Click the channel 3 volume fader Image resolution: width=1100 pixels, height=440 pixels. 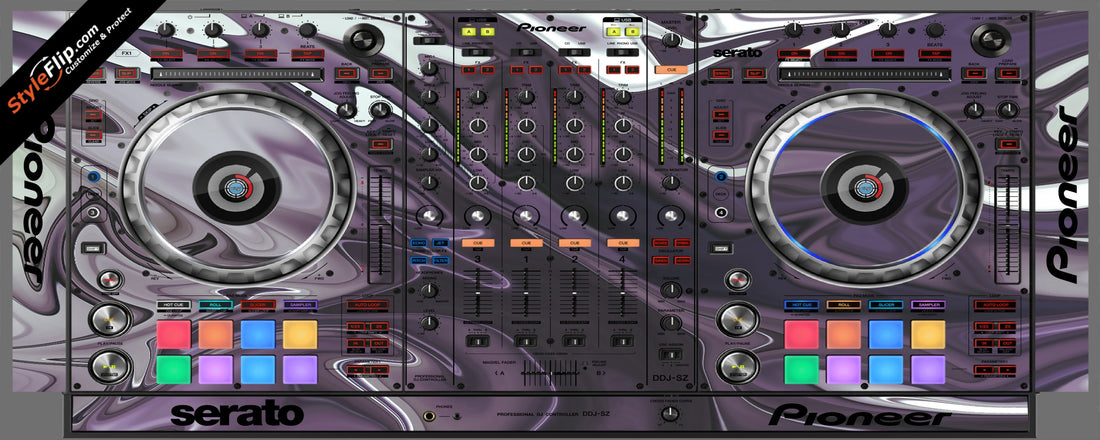pyautogui.click(x=477, y=292)
